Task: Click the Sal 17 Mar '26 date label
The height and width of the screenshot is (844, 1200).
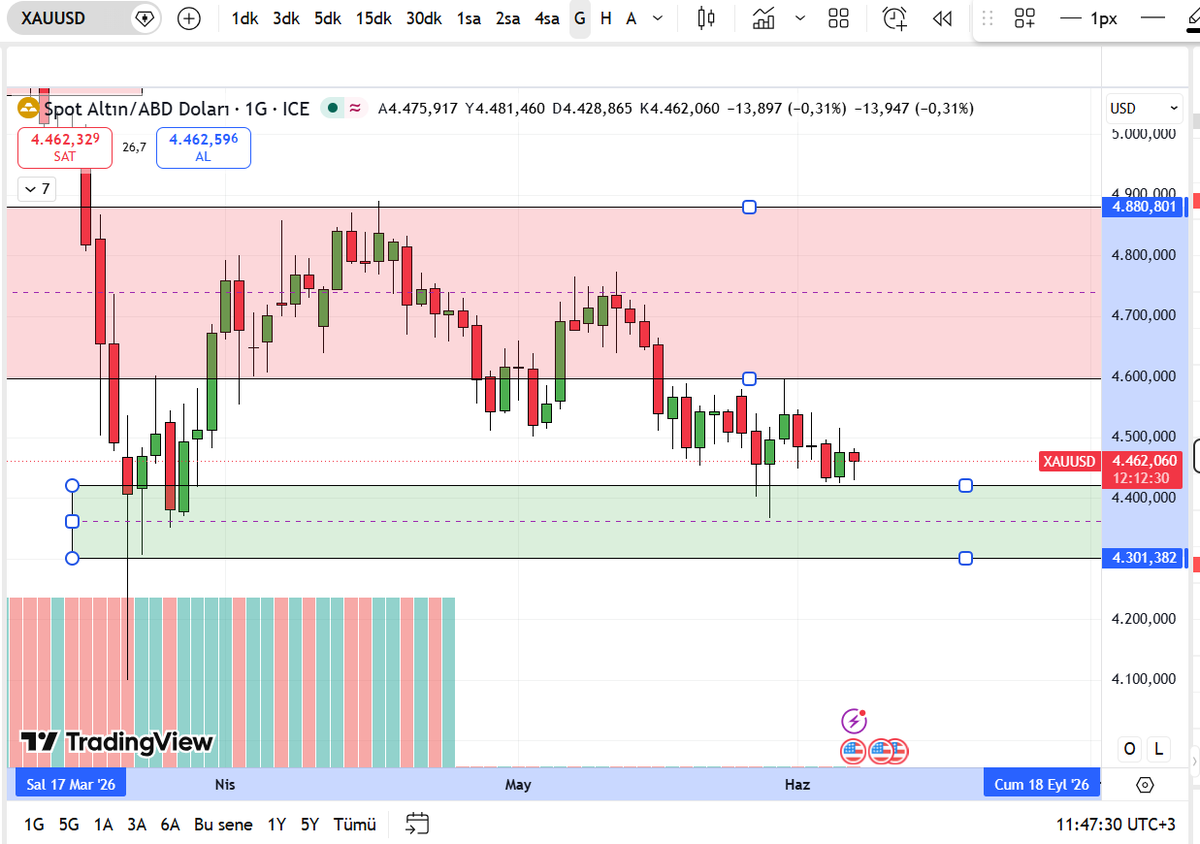Action: [71, 784]
